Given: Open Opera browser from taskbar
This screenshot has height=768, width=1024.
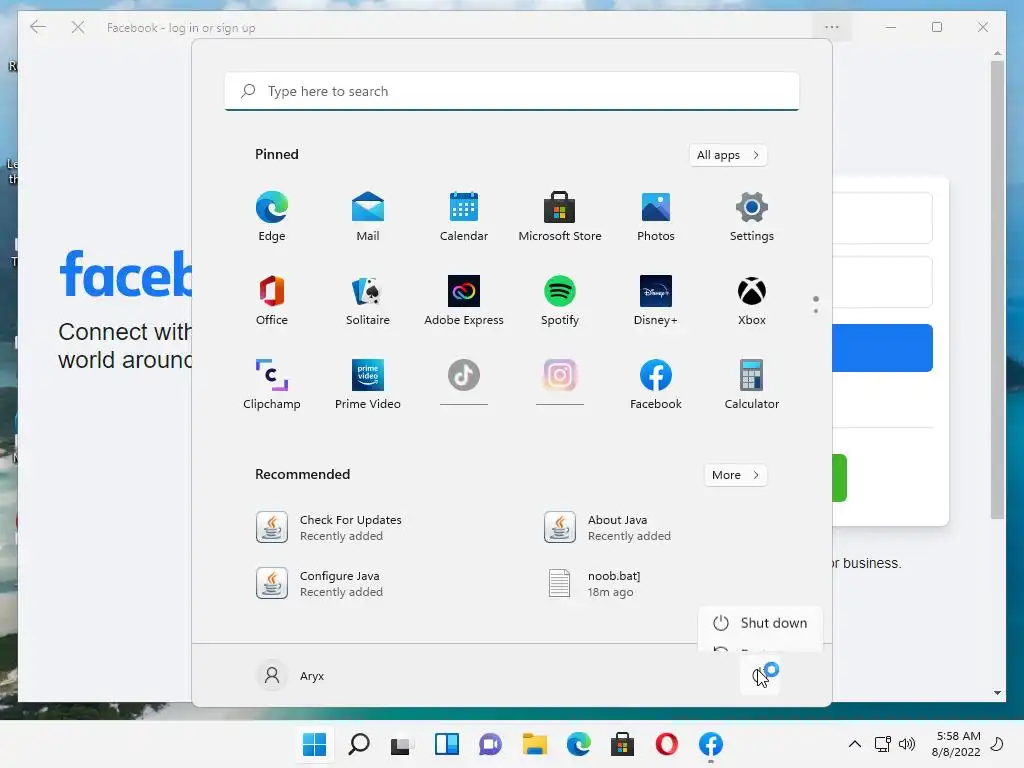Looking at the screenshot, I should tap(667, 744).
